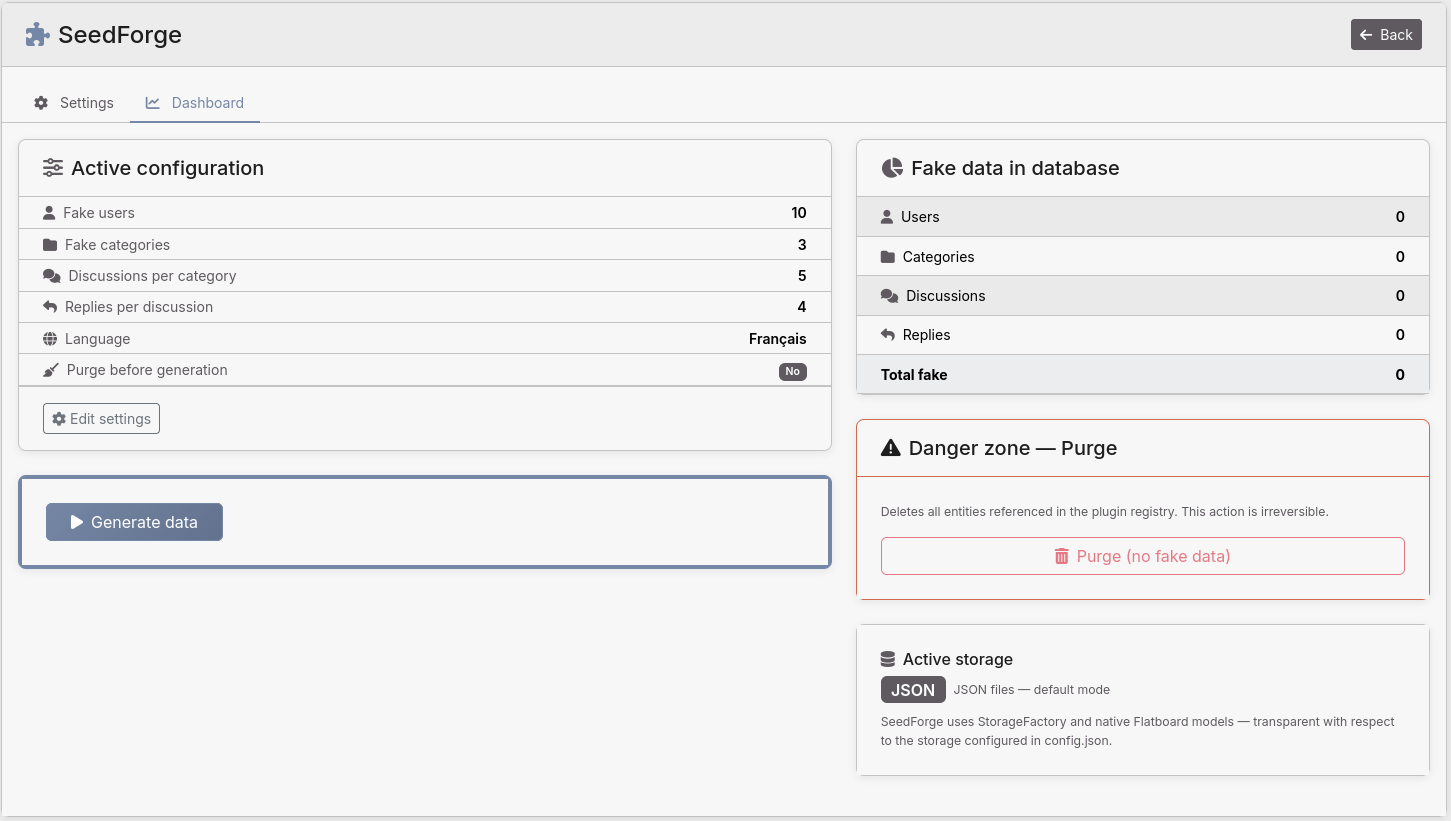Viewport: 1451px width, 821px height.
Task: Click the folder icon beside Fake categories
Action: [49, 244]
